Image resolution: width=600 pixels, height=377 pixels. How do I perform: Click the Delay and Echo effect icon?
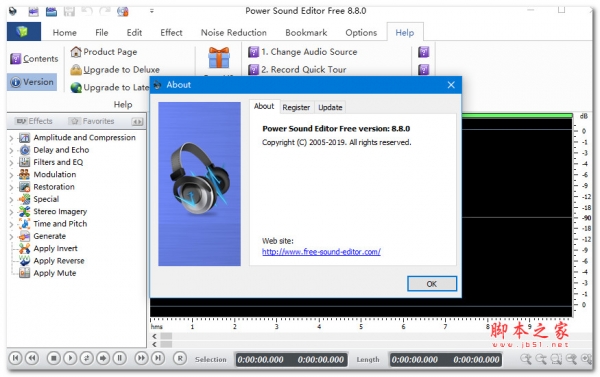[x=24, y=150]
